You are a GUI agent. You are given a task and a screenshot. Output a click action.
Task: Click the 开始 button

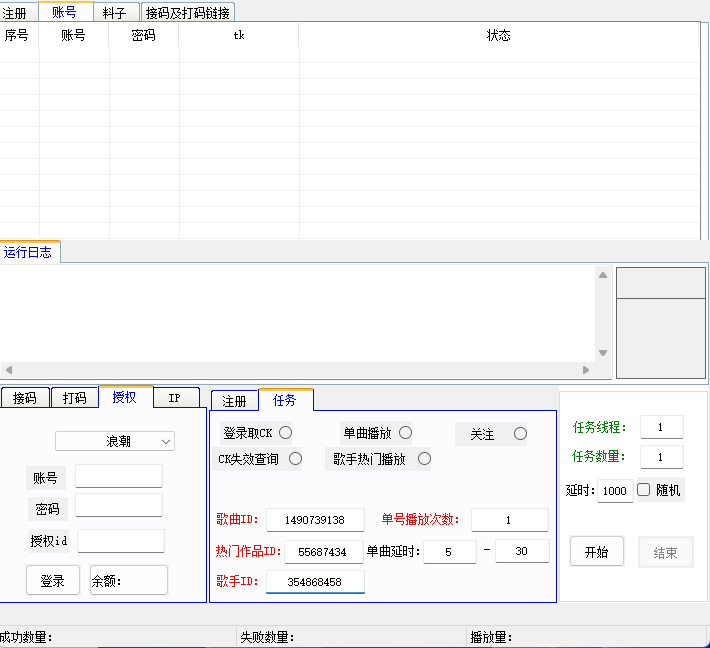click(596, 552)
